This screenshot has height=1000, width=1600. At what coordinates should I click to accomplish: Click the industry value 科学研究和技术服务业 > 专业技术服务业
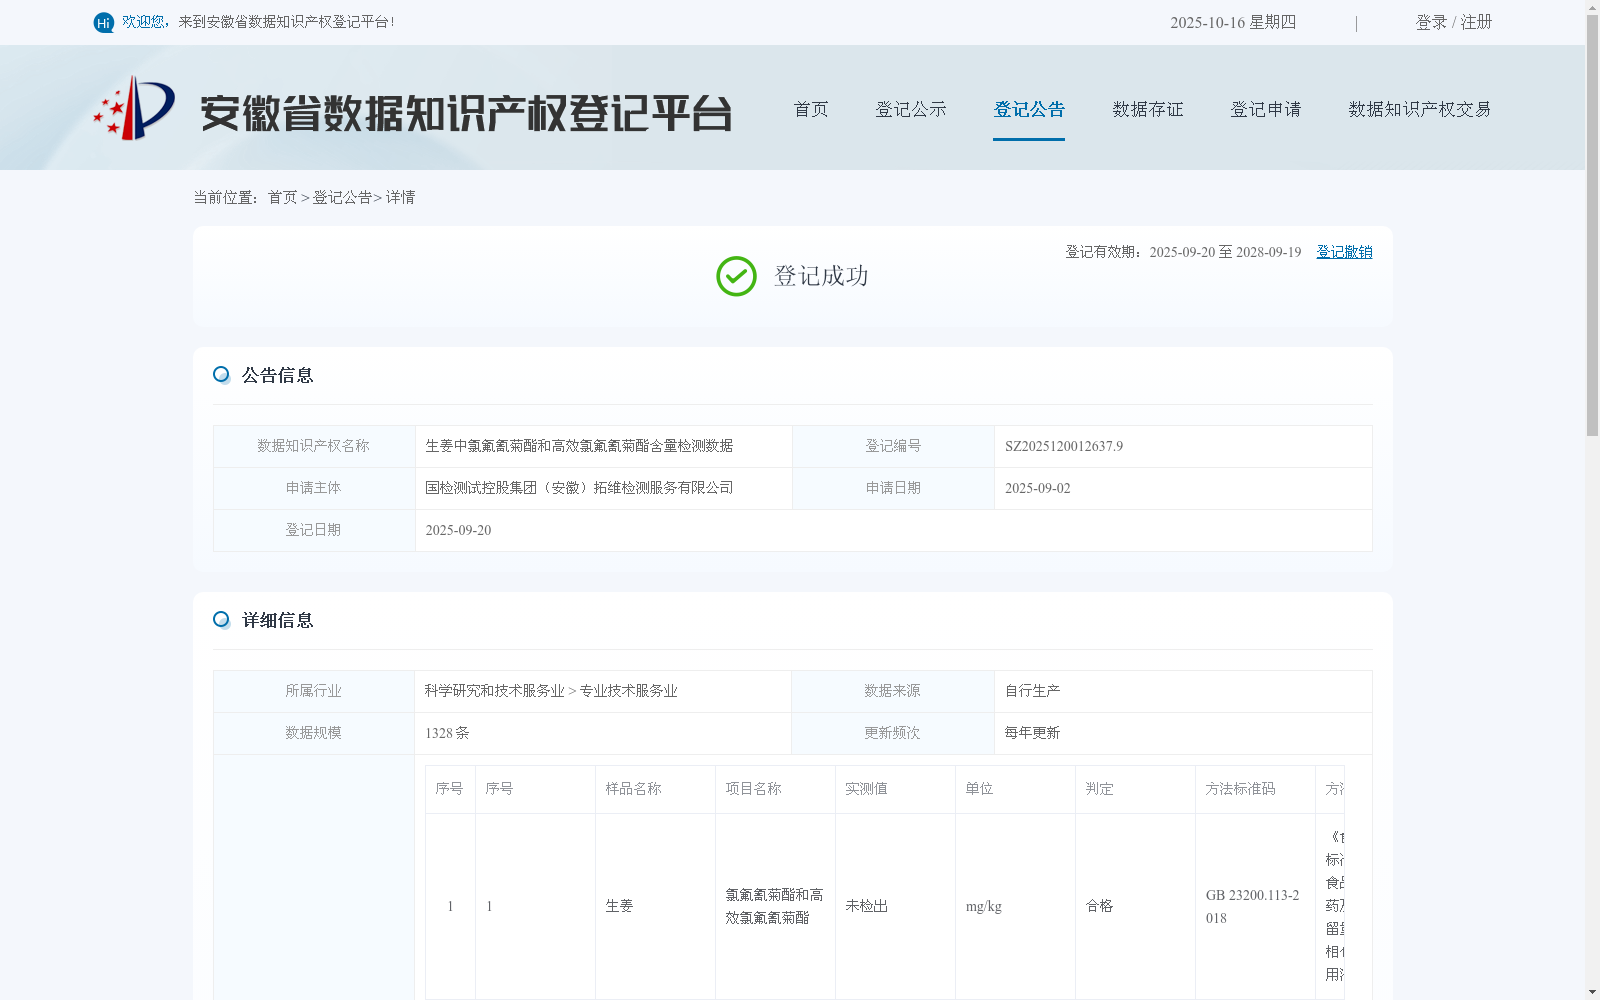pyautogui.click(x=551, y=691)
